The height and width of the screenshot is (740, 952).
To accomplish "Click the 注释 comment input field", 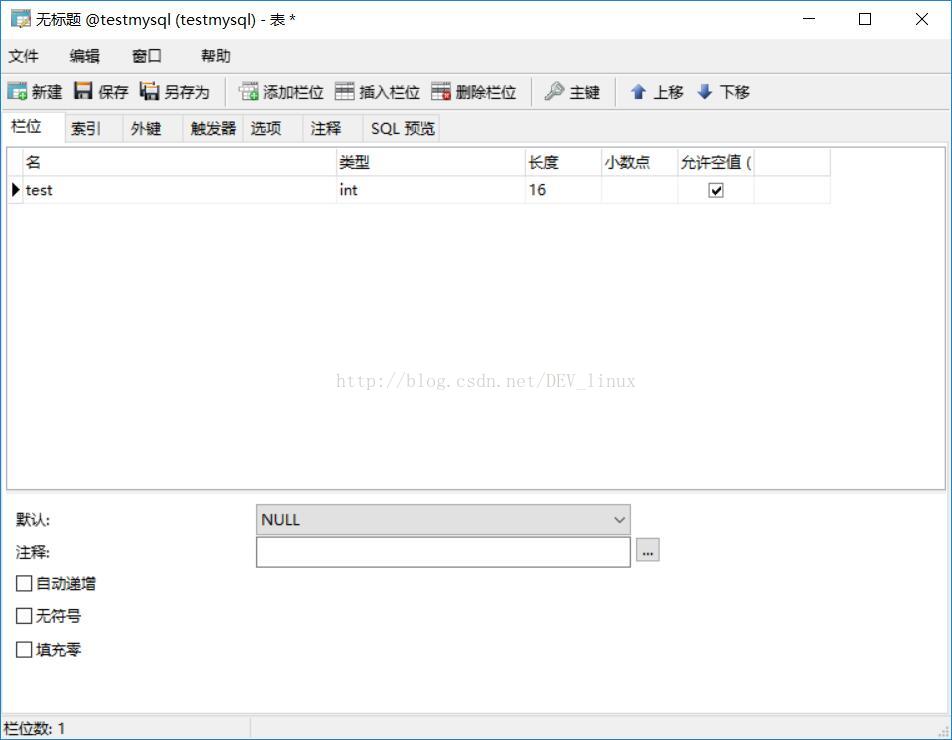I will coord(443,552).
